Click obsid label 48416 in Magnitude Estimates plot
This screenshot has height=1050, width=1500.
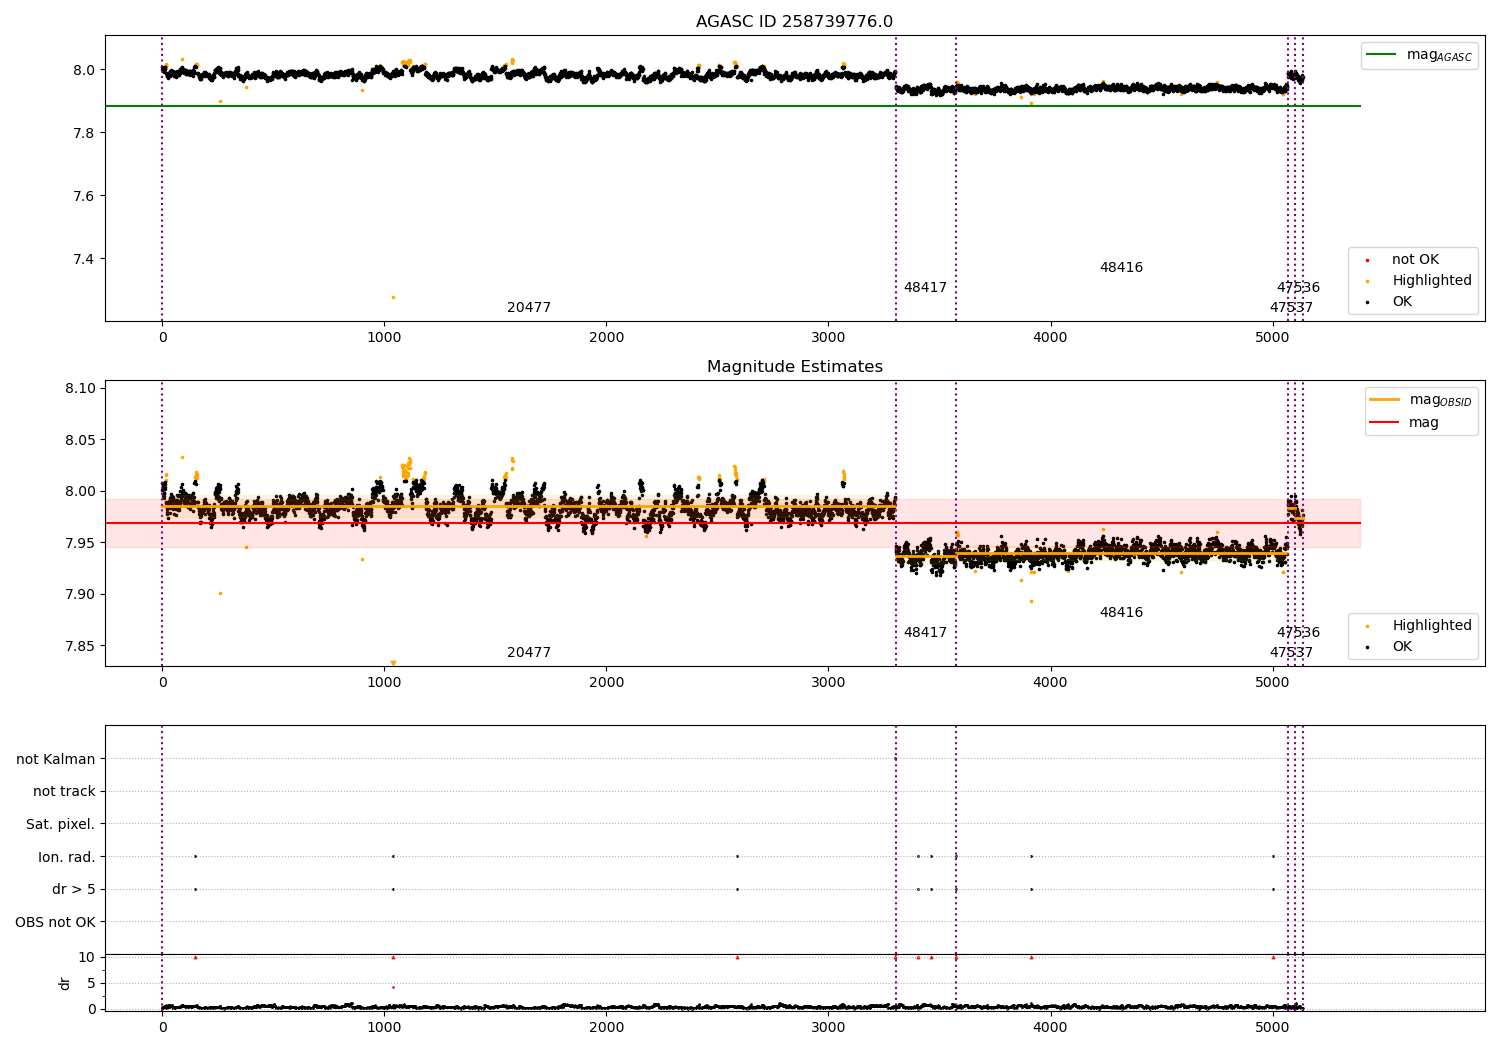pos(1121,613)
